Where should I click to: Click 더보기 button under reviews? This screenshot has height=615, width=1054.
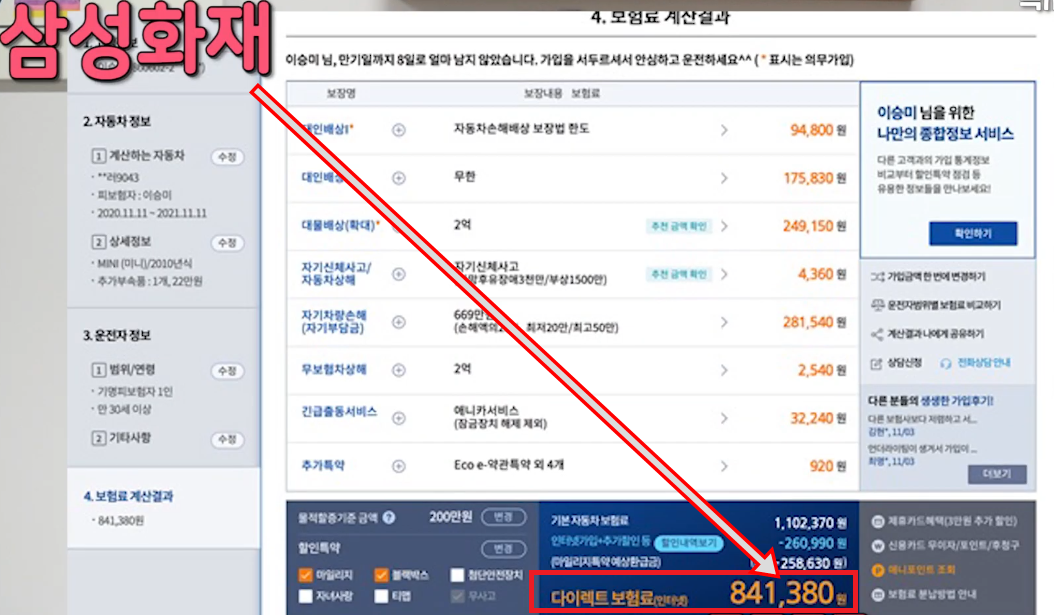[x=997, y=474]
